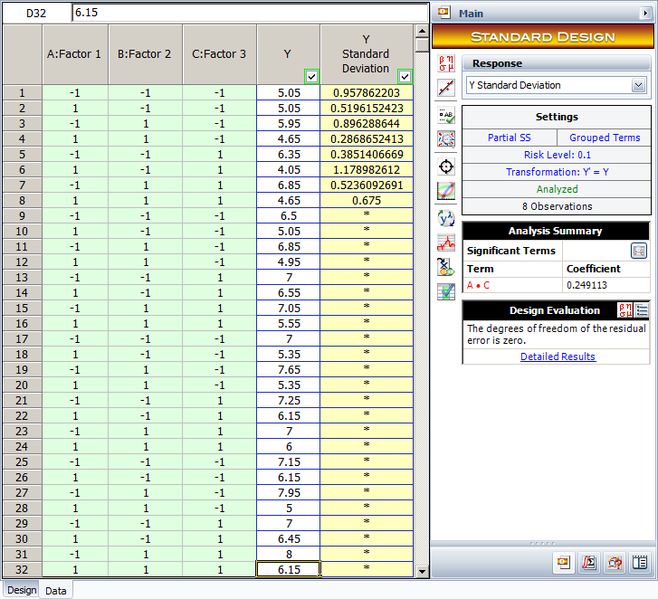The width and height of the screenshot is (658, 599).
Task: Open the Detailed Results link
Action: 557,356
